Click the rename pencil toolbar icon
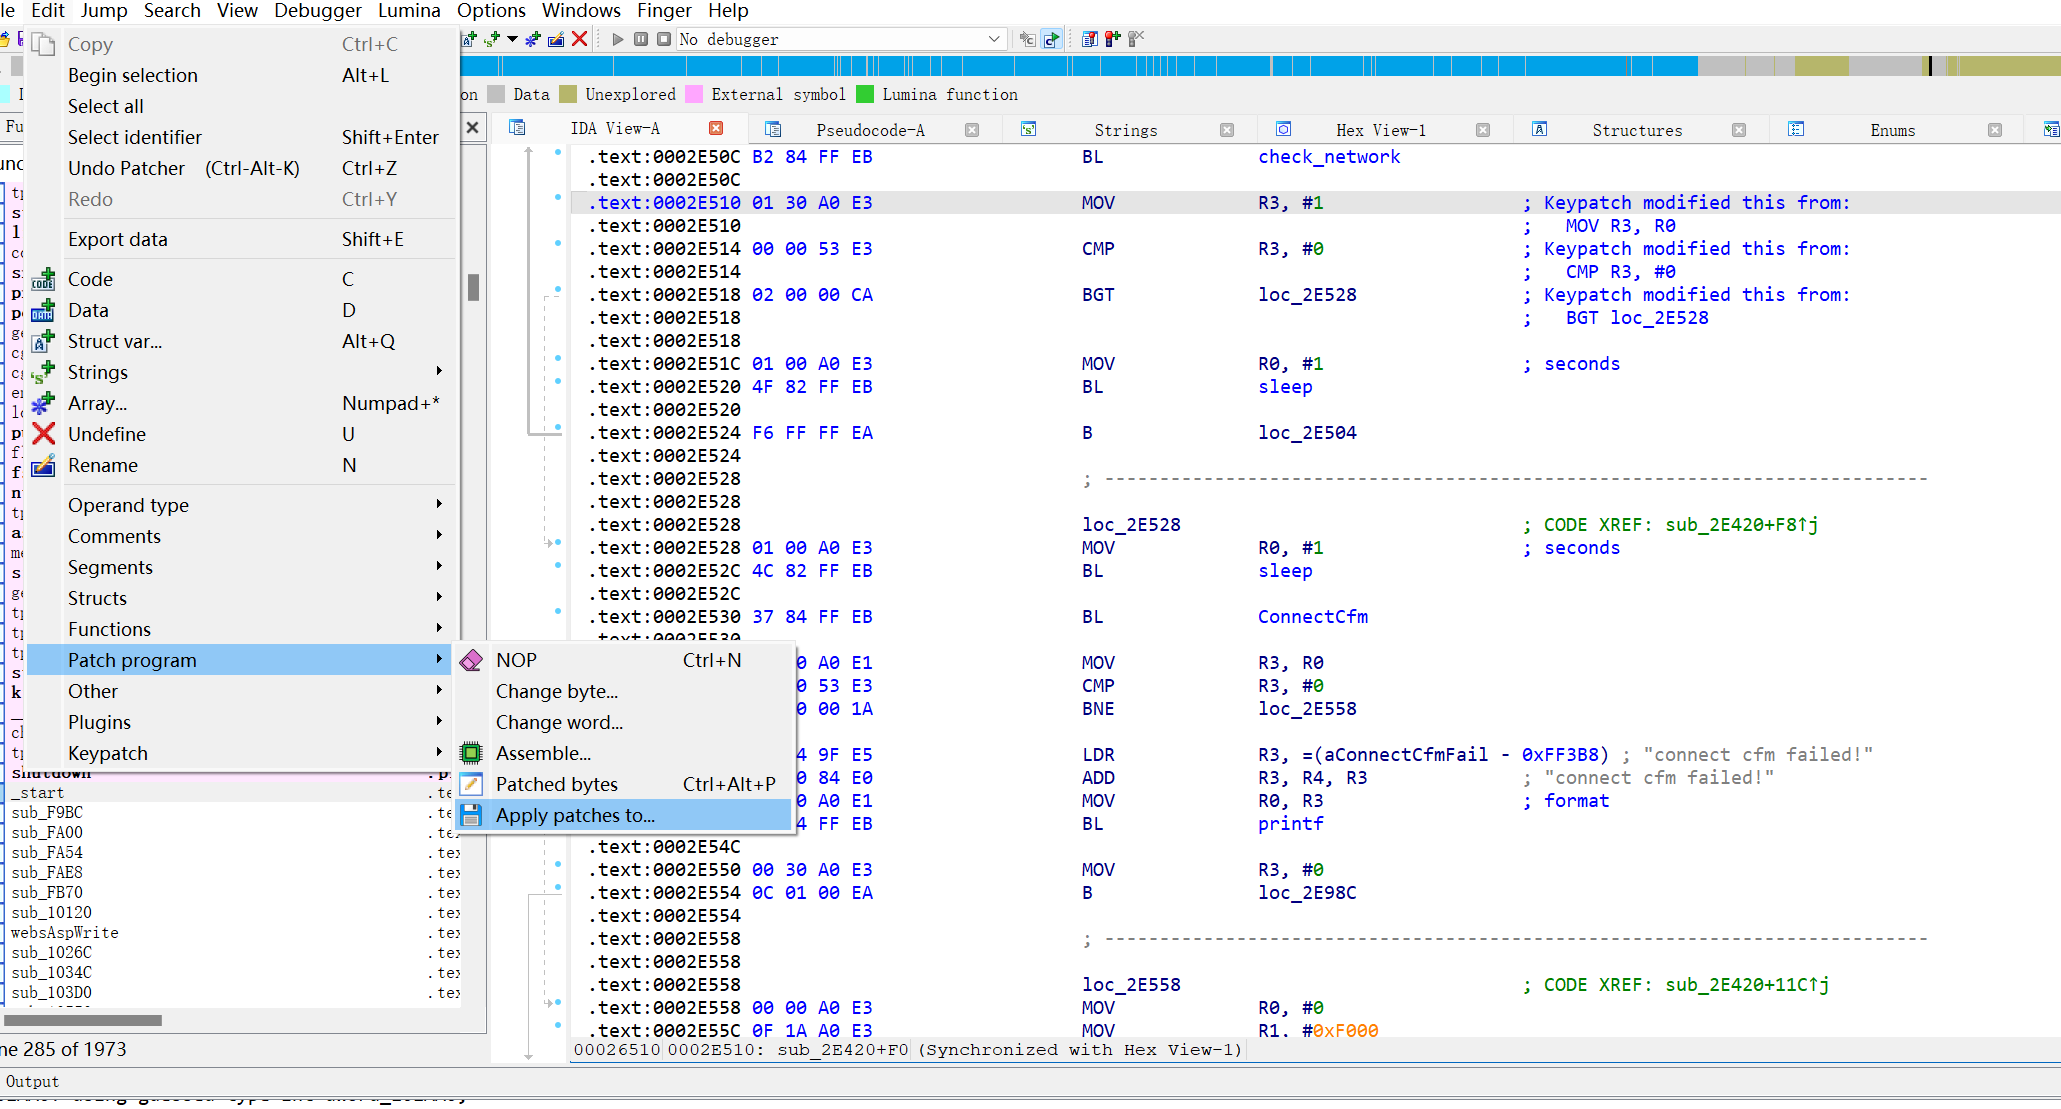 [556, 39]
